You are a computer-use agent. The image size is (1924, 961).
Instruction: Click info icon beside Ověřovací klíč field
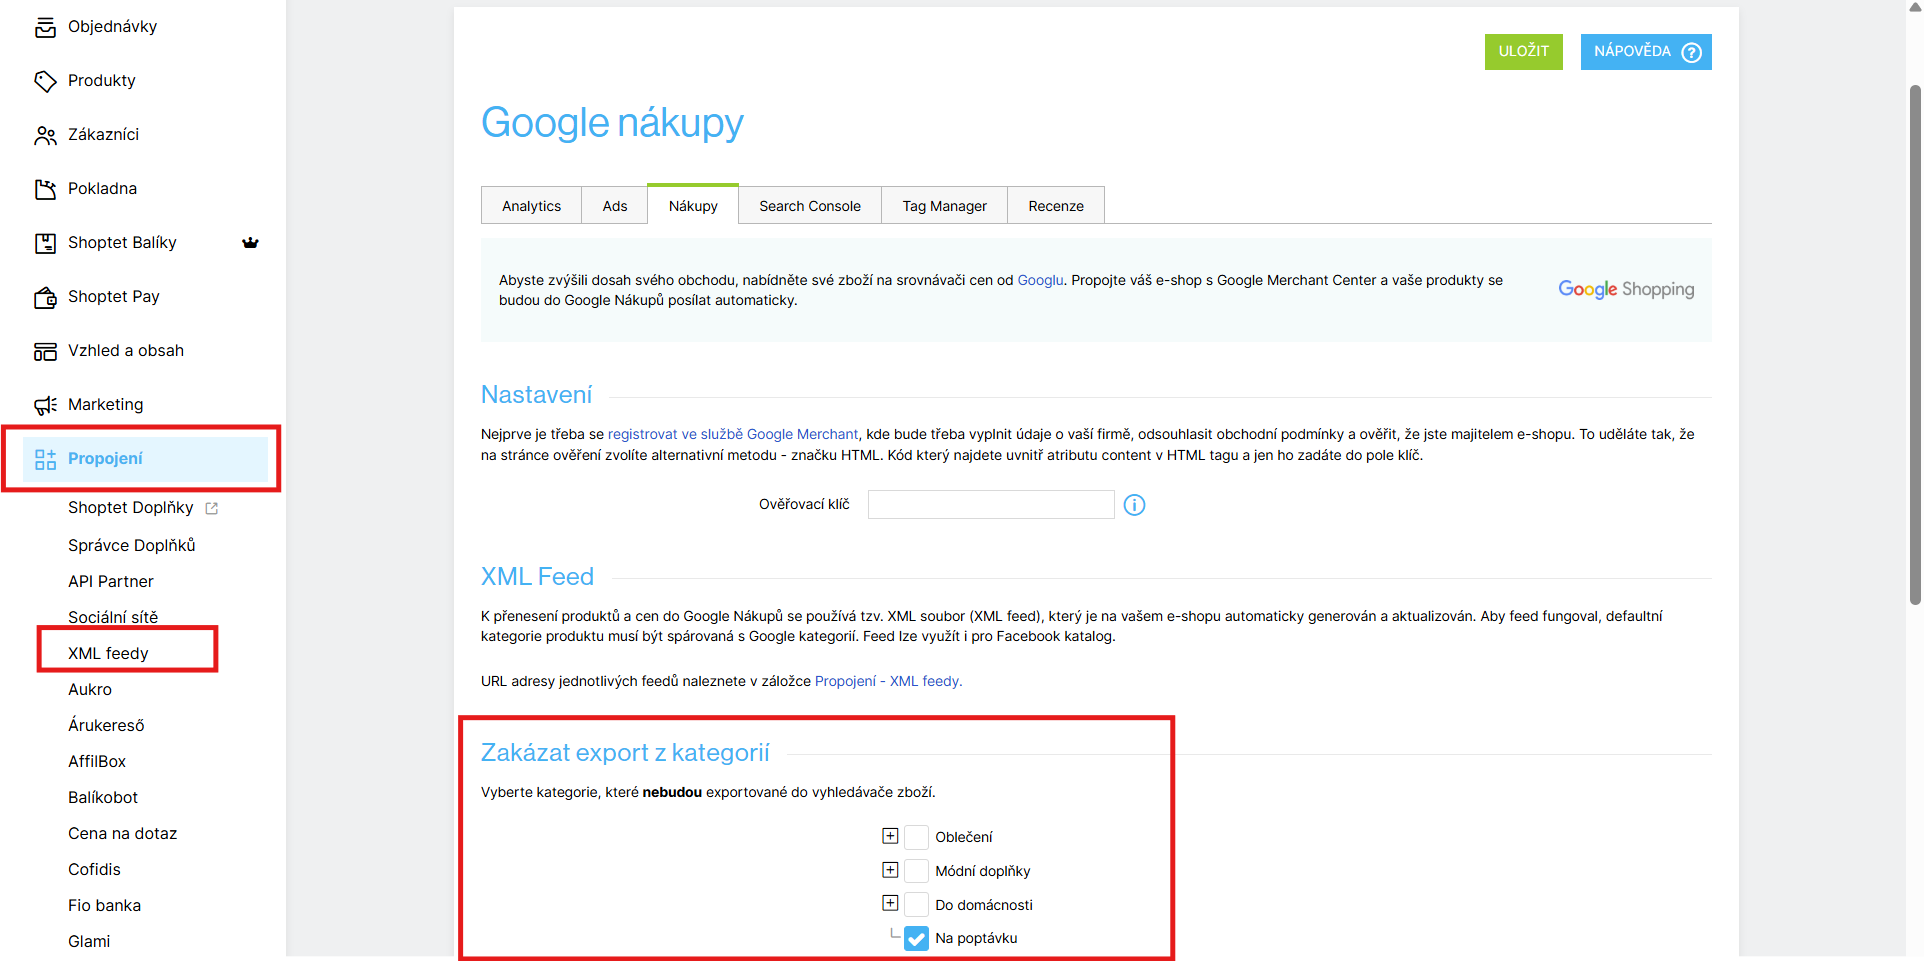(x=1134, y=505)
